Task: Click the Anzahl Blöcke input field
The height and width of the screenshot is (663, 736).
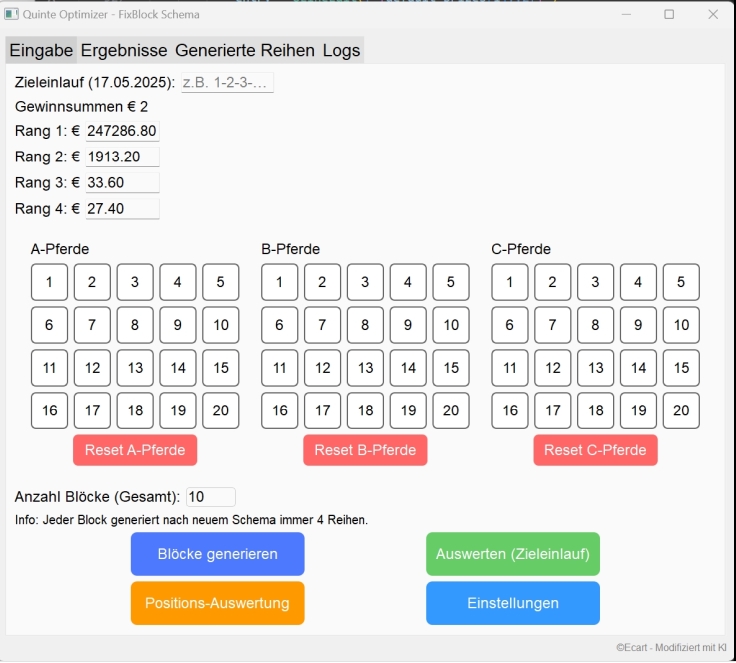Action: 211,497
